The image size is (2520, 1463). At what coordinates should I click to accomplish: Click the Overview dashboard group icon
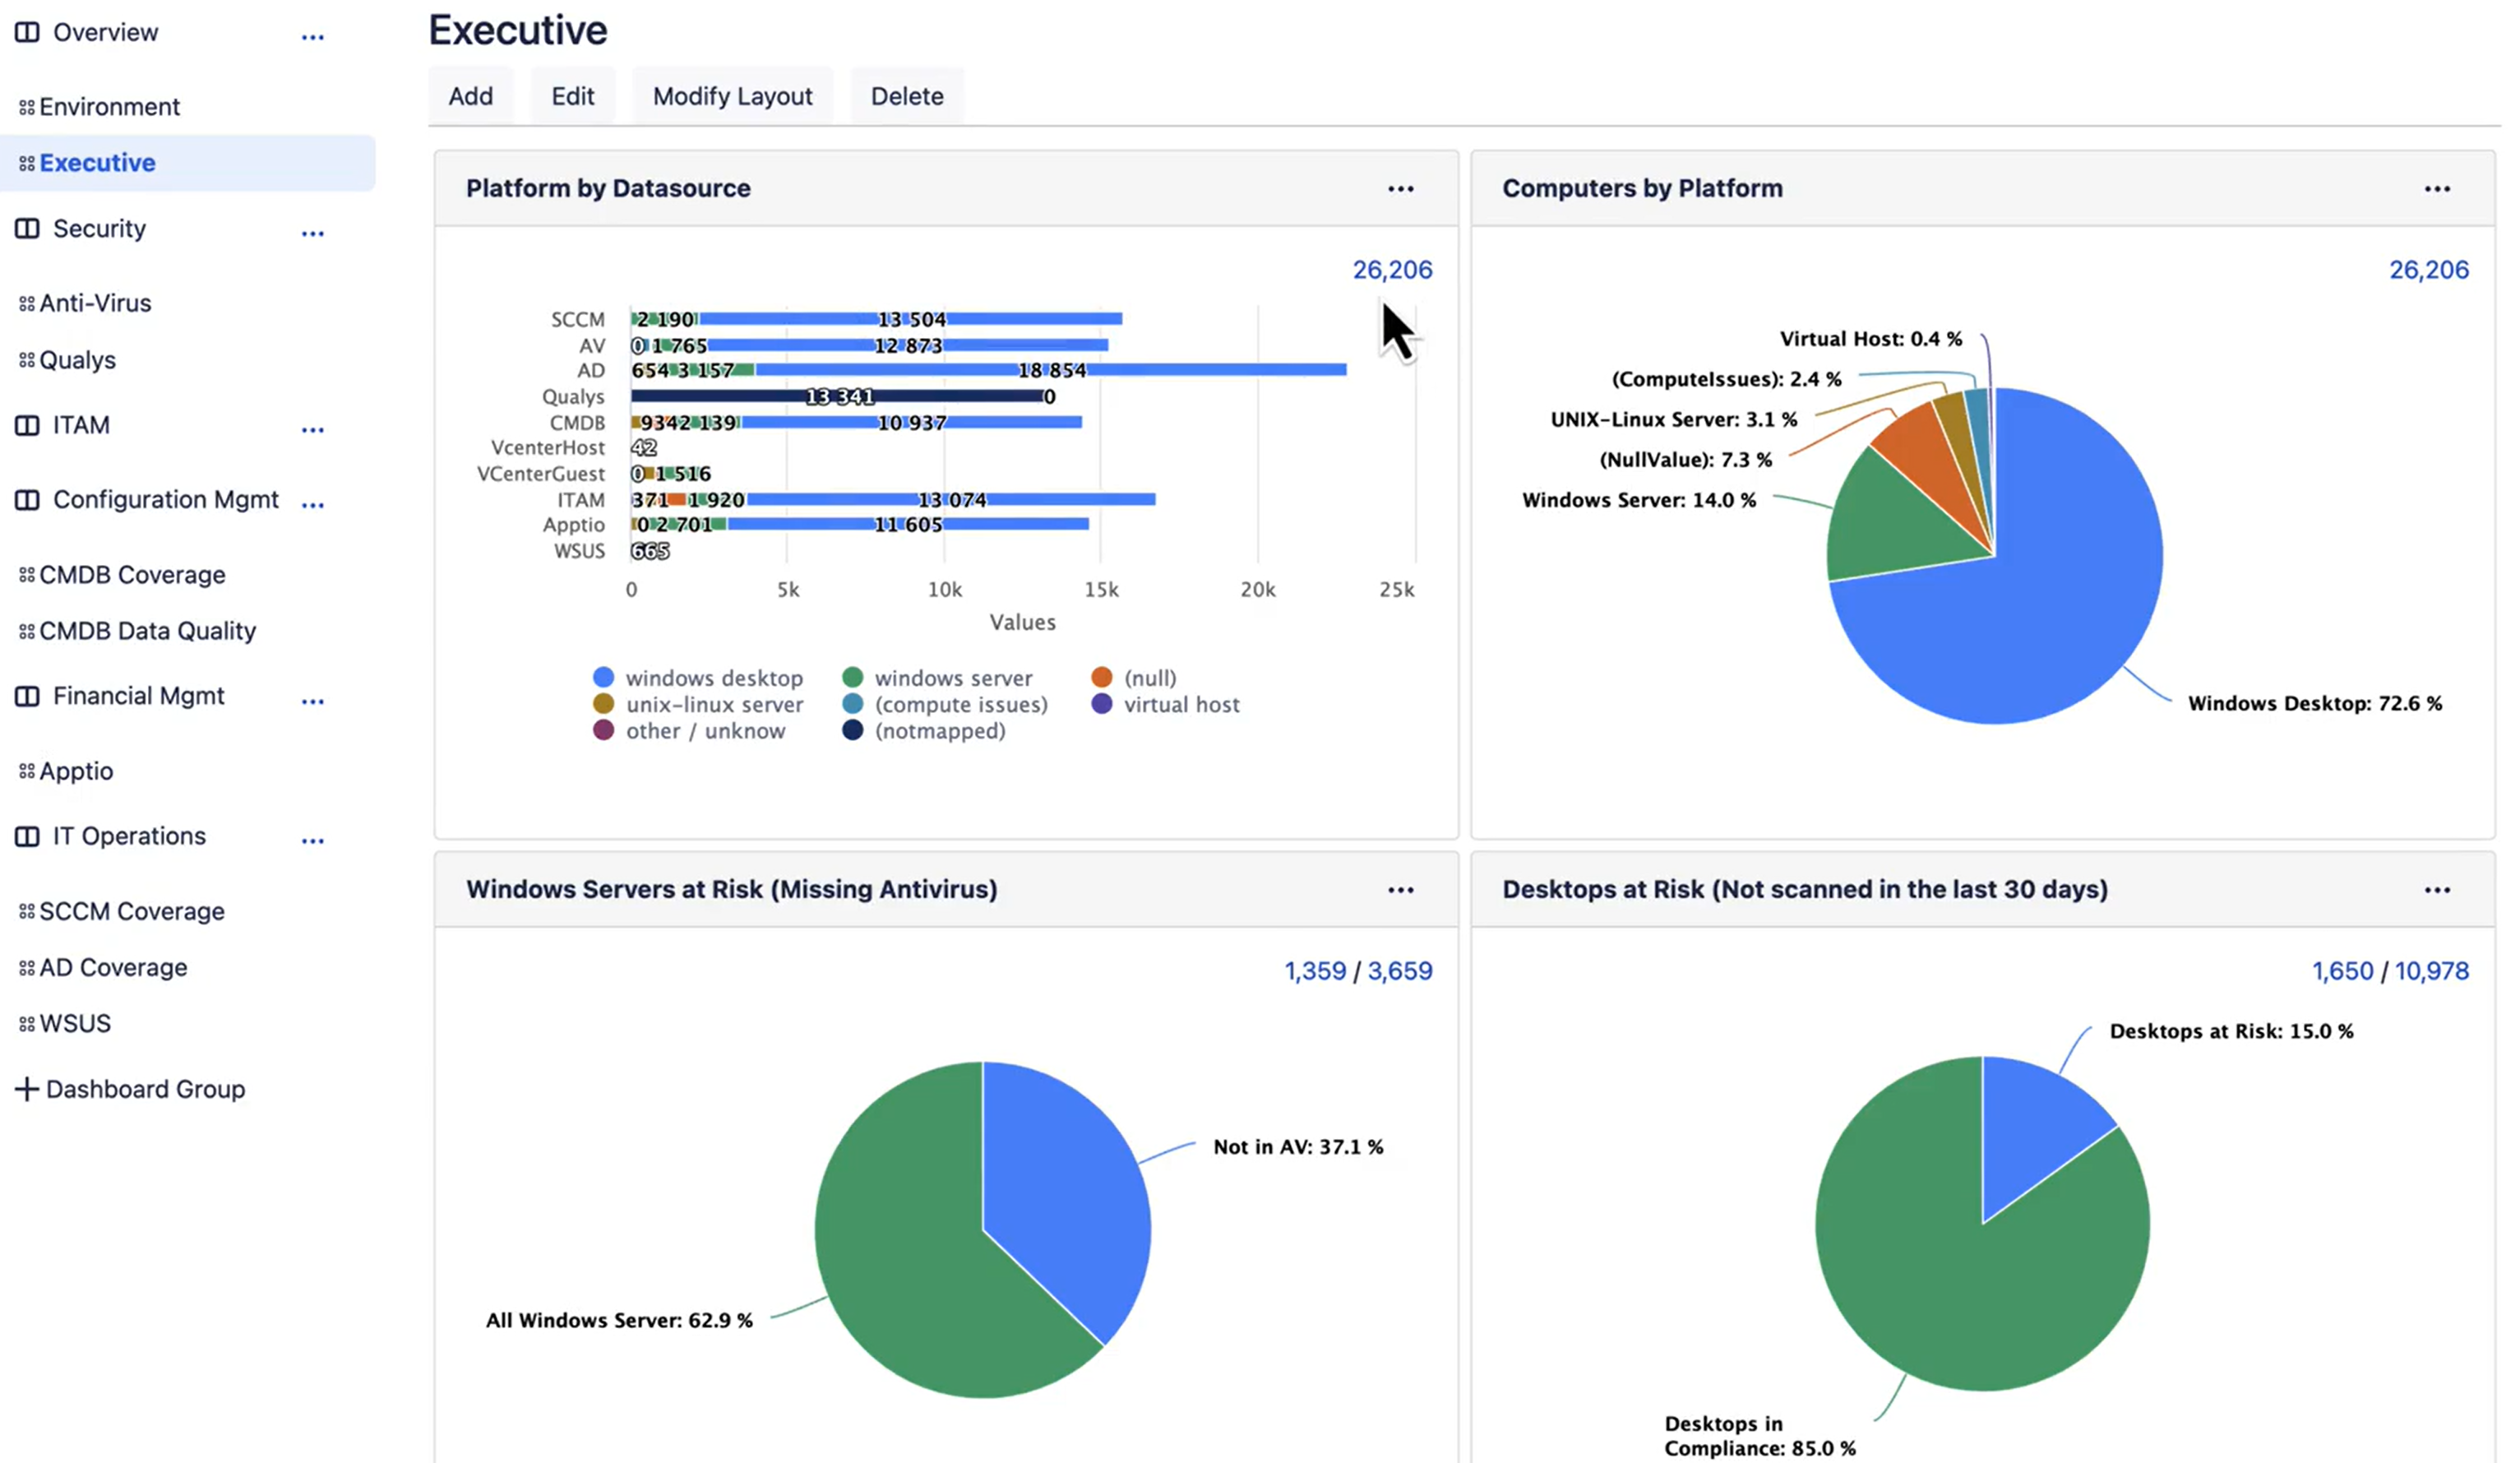[27, 32]
